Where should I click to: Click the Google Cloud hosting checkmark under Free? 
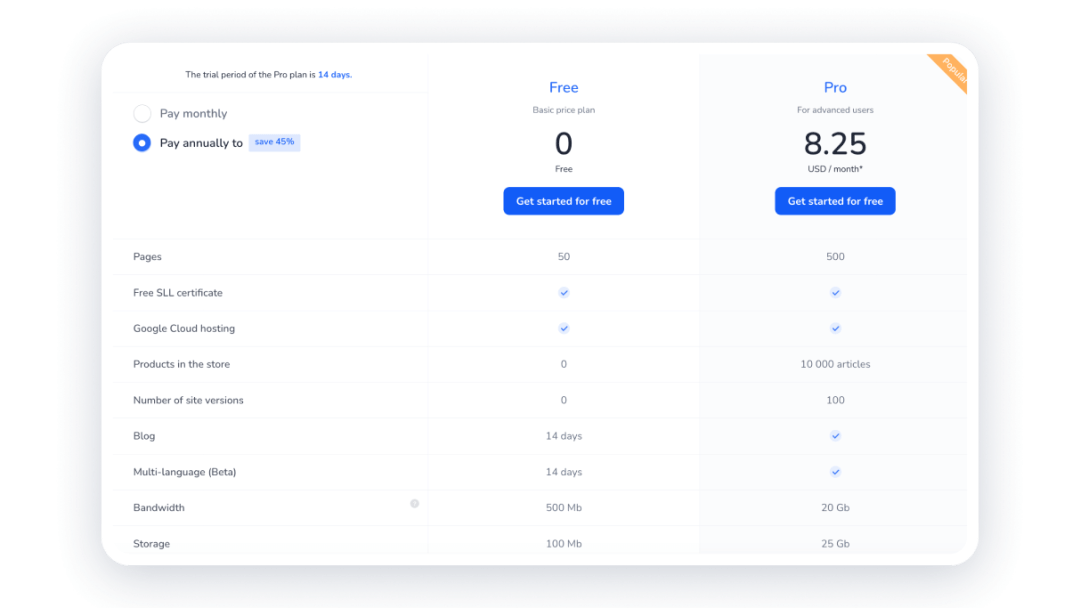[x=563, y=328]
